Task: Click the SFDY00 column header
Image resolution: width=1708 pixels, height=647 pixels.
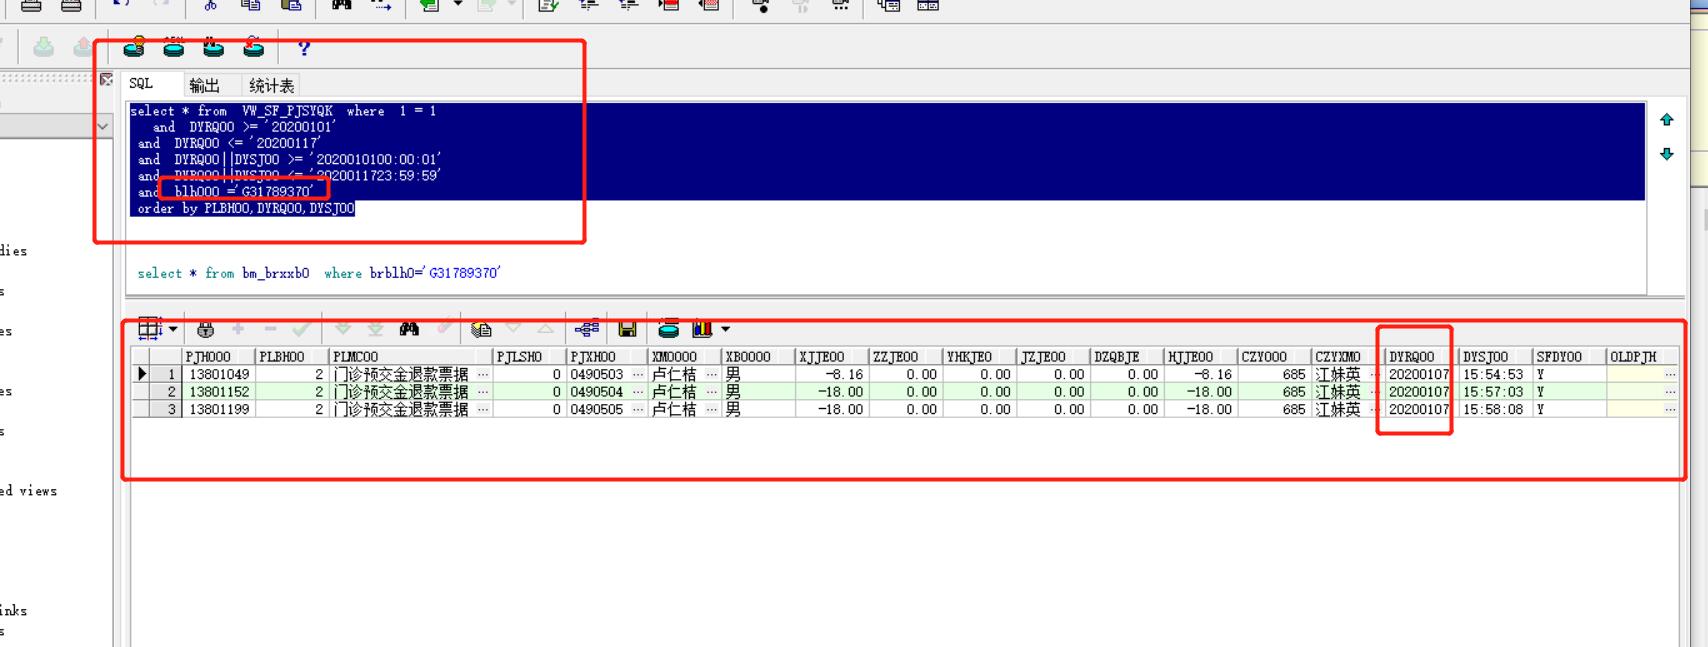Action: click(1568, 356)
